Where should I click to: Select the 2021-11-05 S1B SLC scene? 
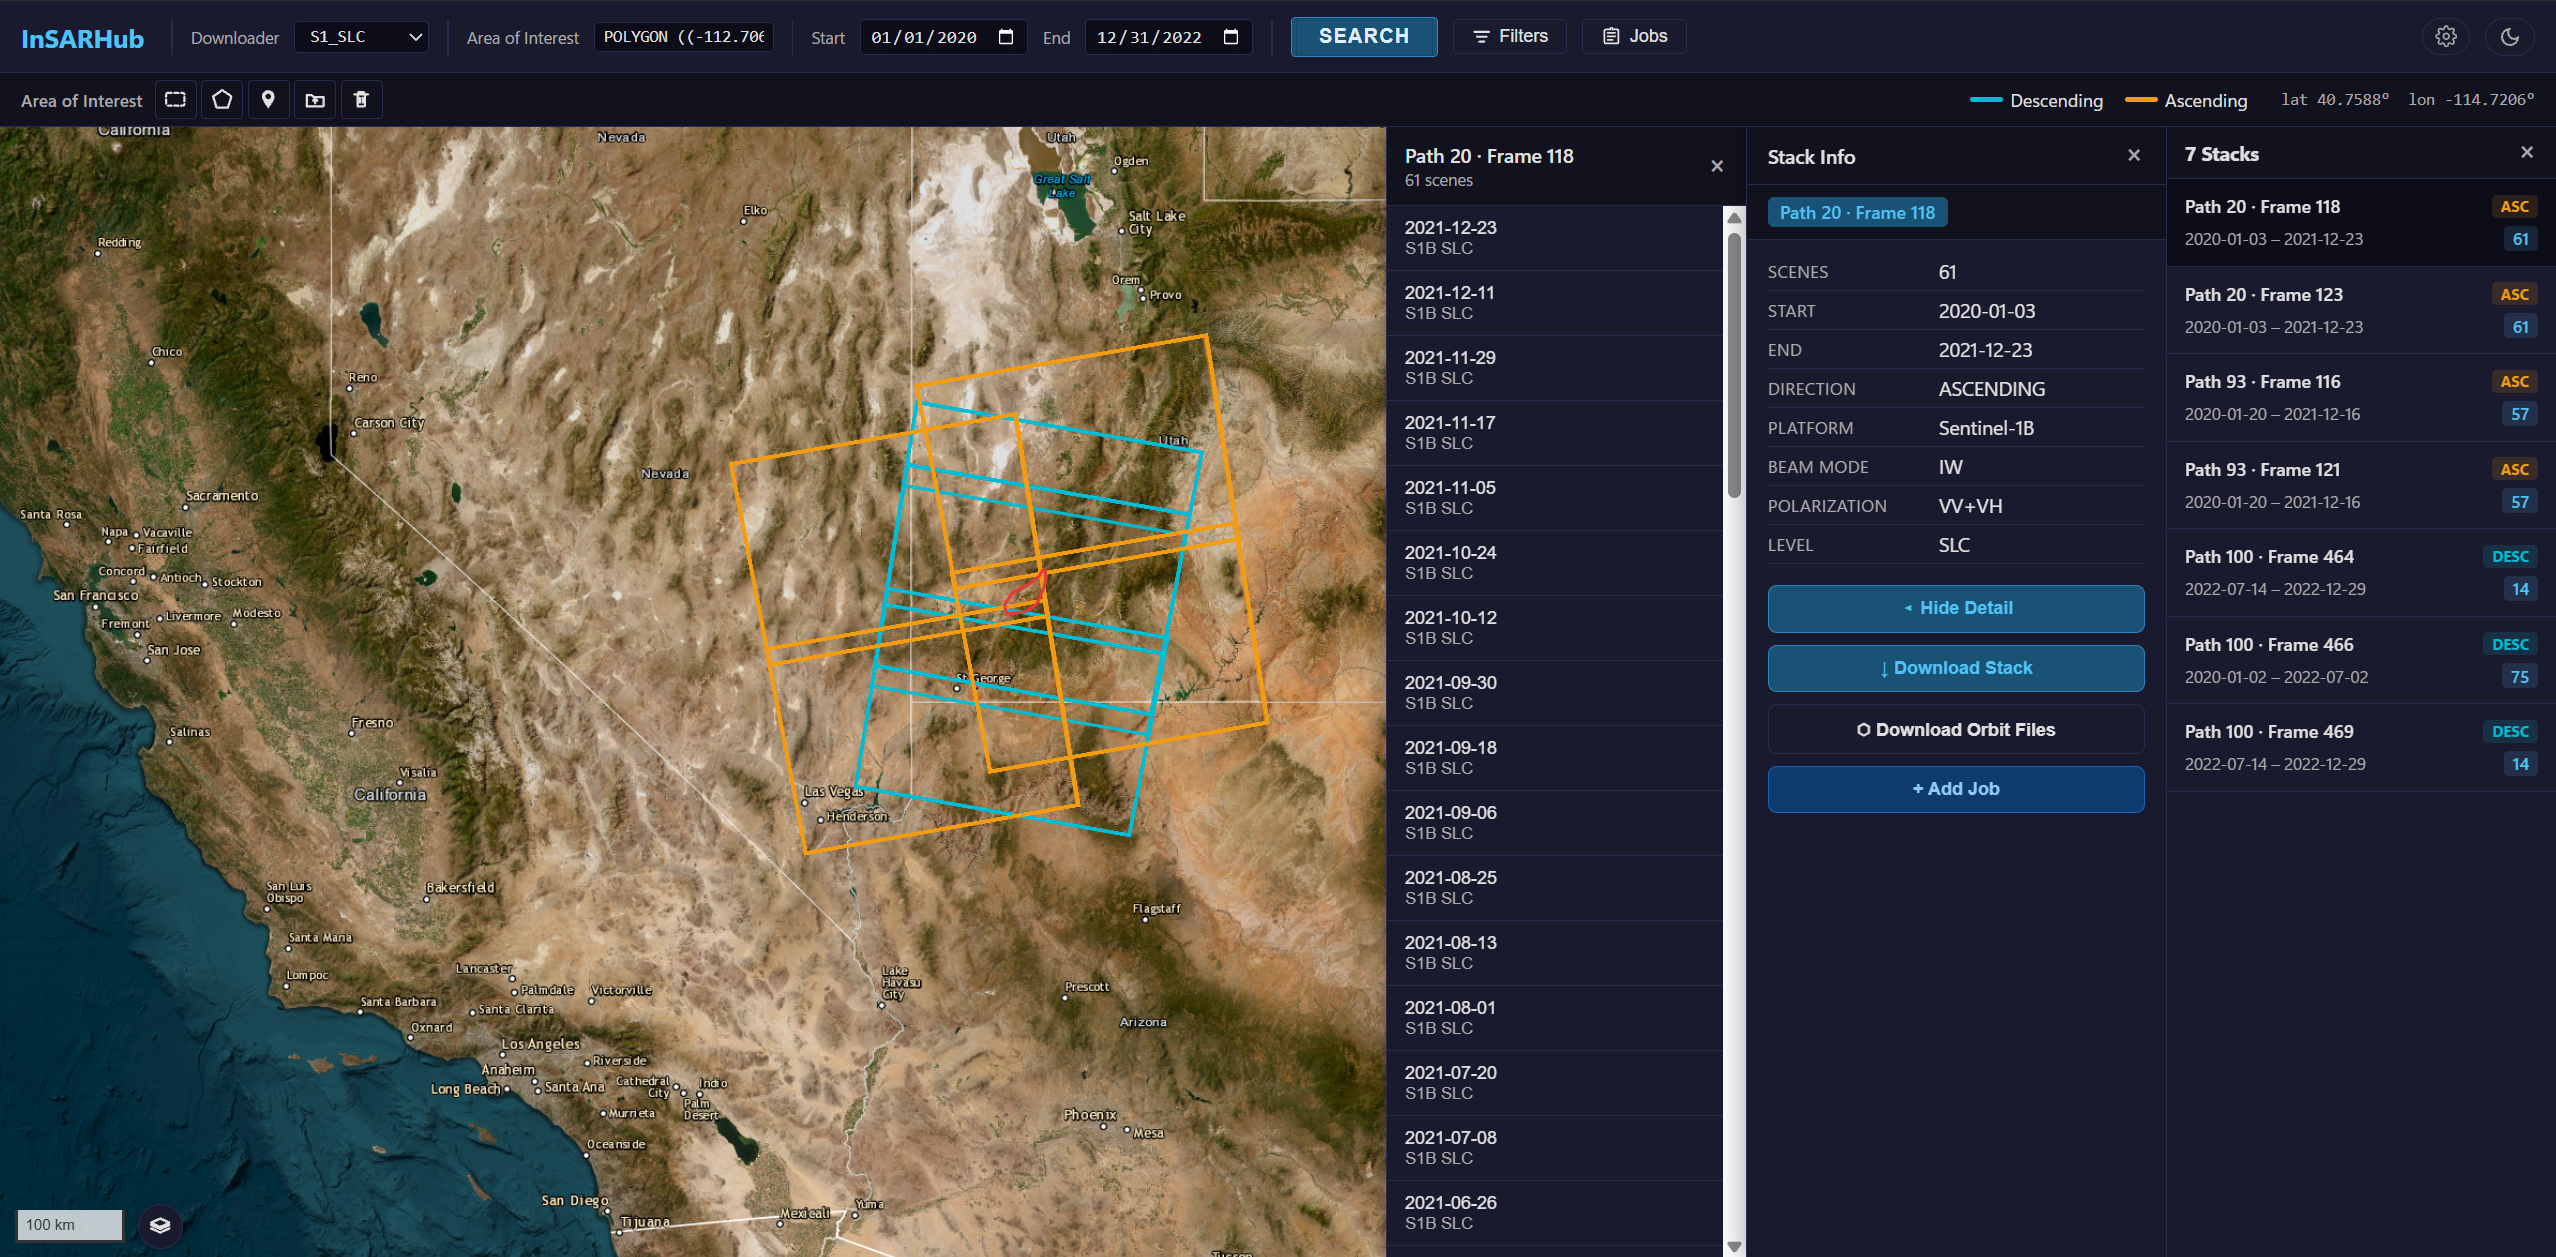tap(1554, 498)
